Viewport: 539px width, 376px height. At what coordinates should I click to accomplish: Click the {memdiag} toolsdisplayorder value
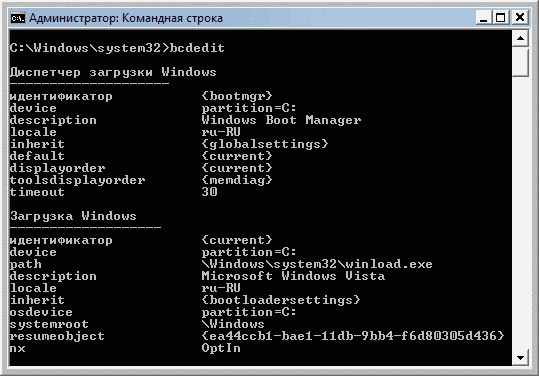click(237, 180)
